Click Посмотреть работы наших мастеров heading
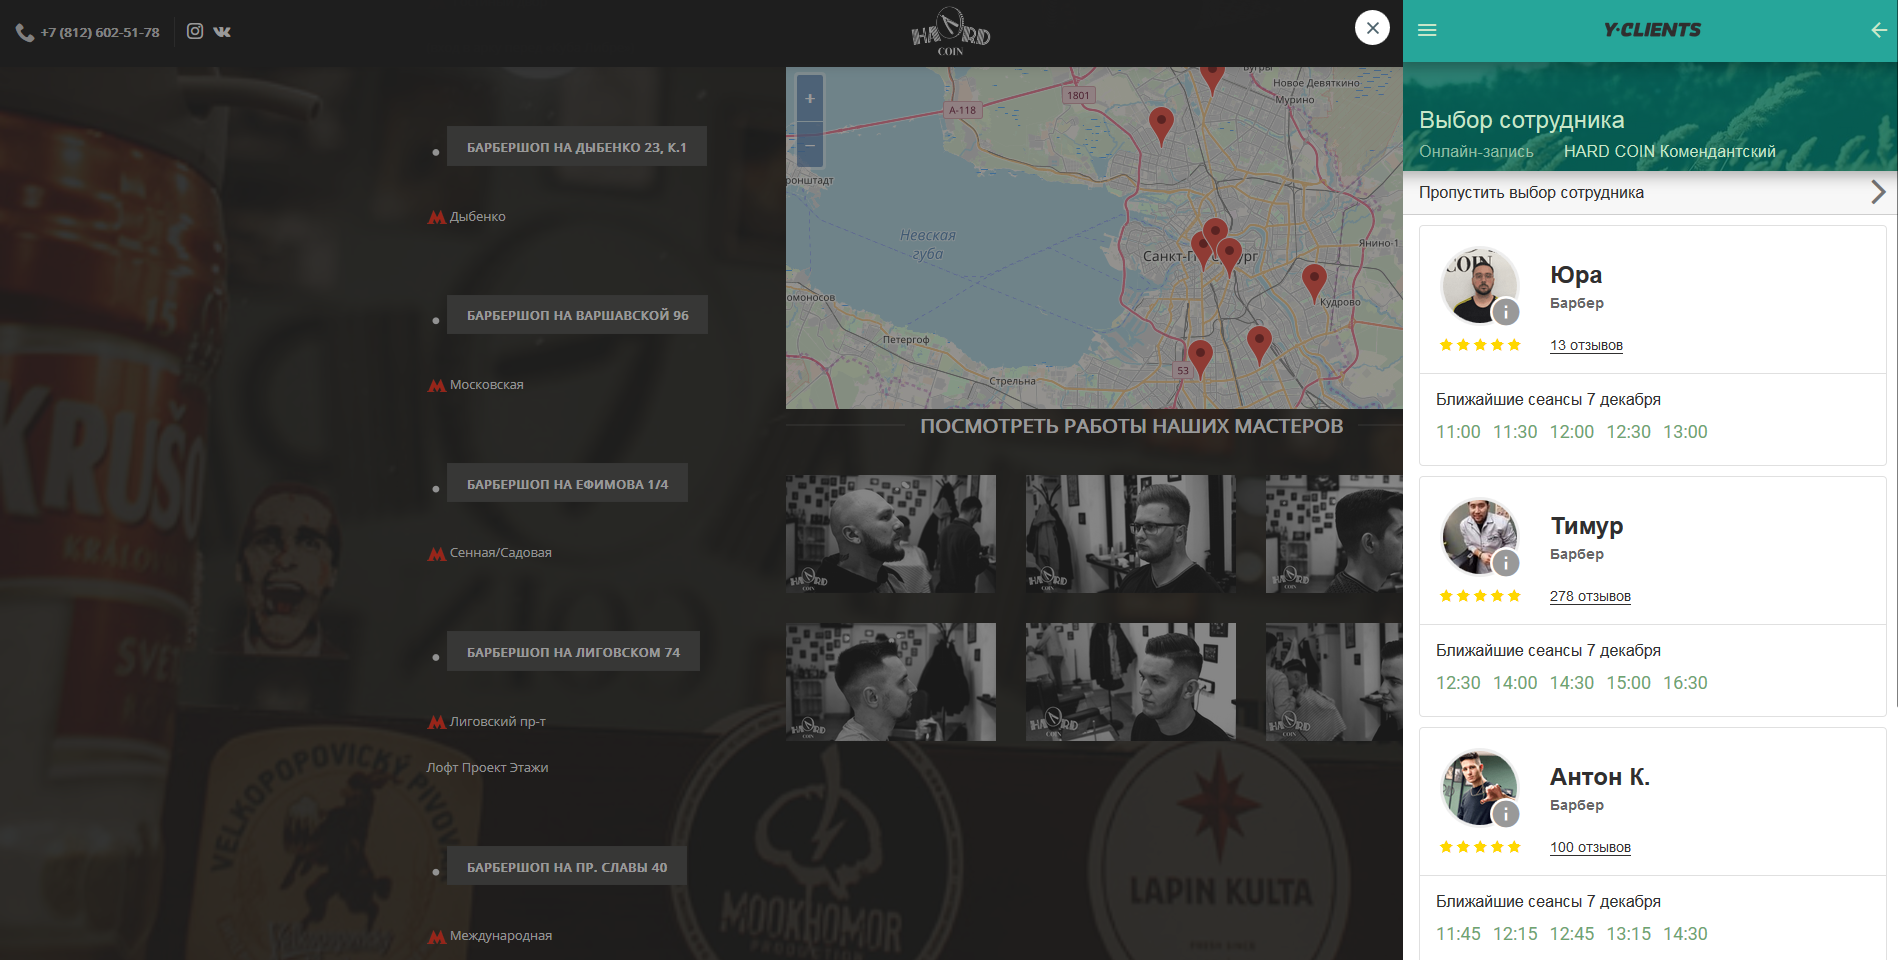This screenshot has height=960, width=1898. pos(1131,426)
